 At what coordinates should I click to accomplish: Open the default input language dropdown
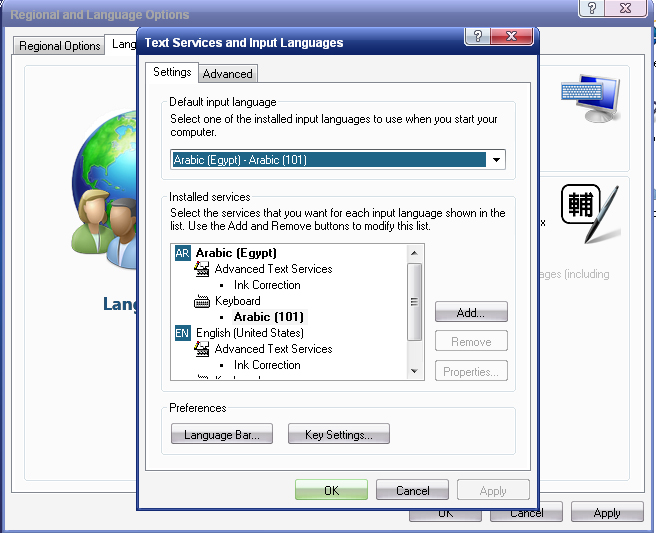coord(496,160)
